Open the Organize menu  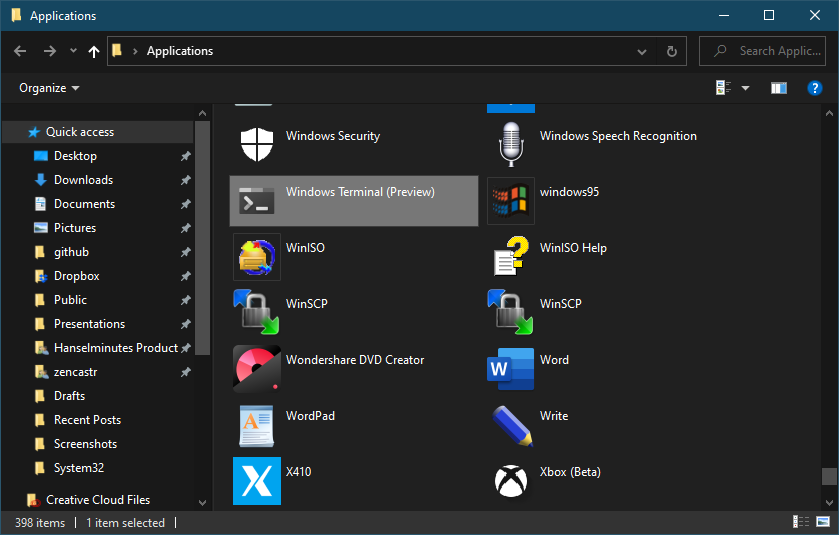coord(49,88)
